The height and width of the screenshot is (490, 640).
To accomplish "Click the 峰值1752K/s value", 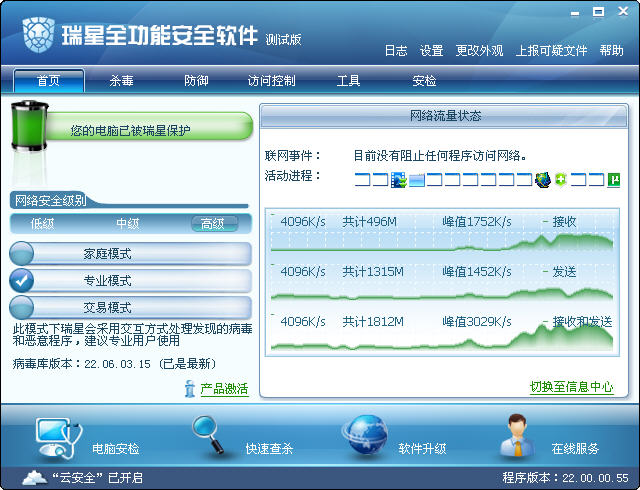I will click(477, 222).
